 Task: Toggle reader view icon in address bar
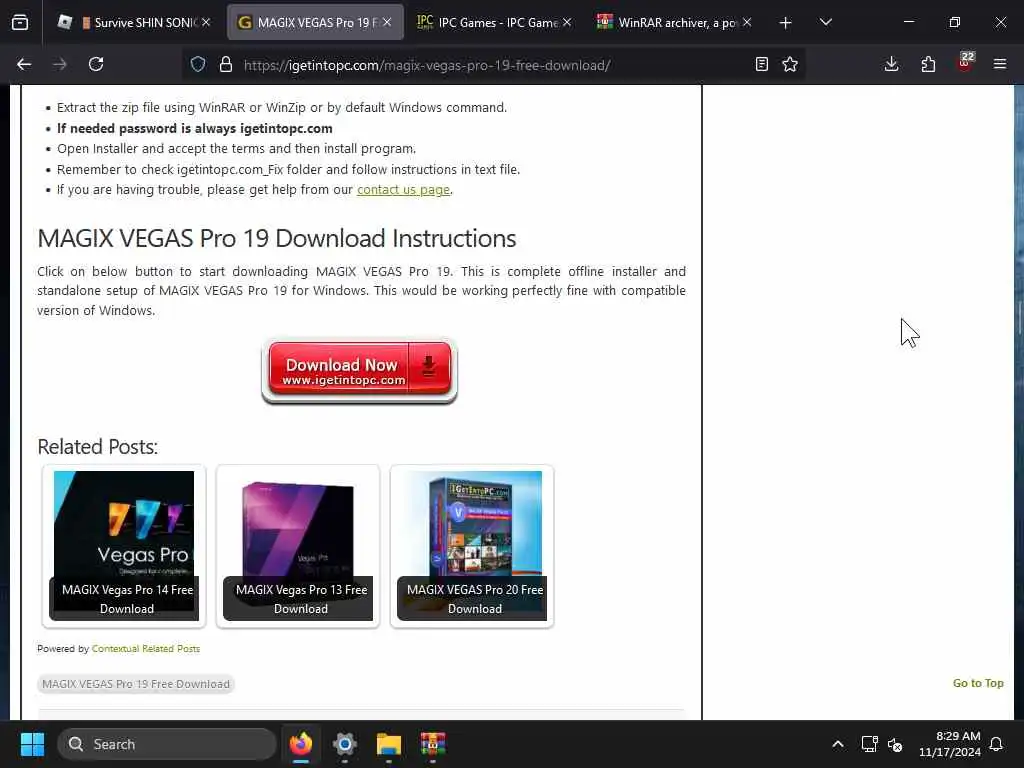point(761,64)
